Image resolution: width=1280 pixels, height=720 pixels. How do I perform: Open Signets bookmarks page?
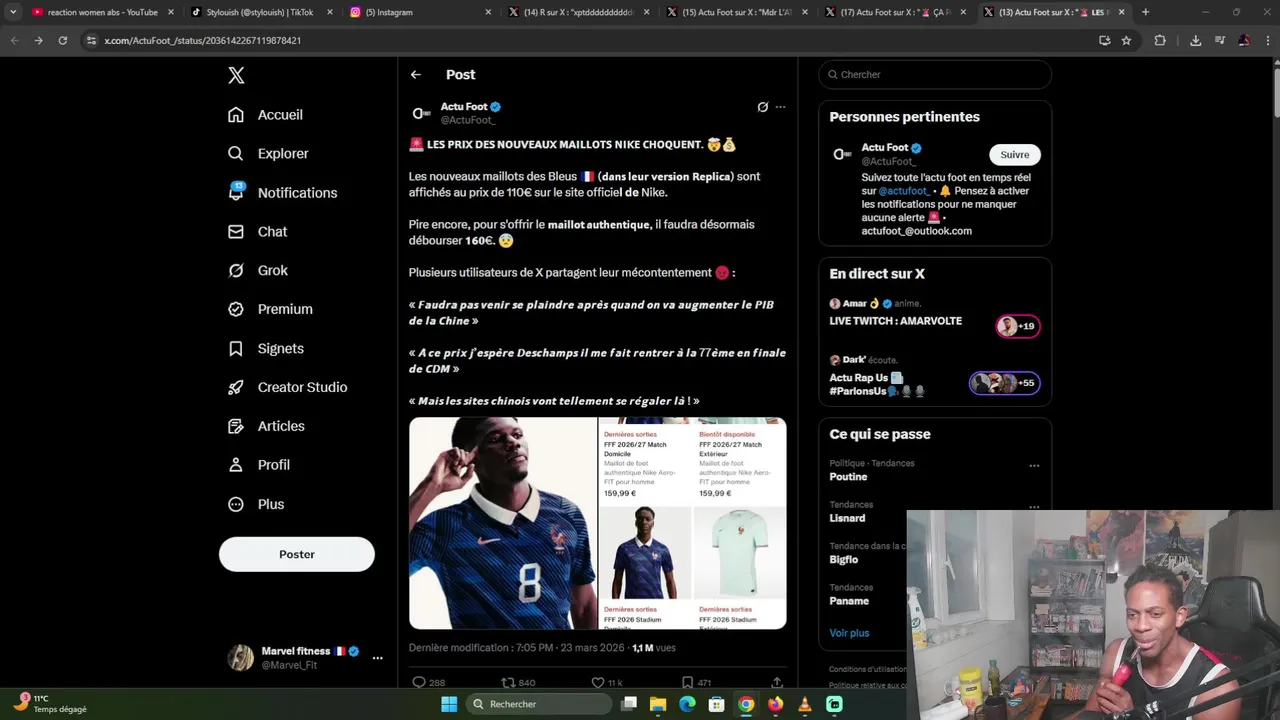[x=265, y=348]
